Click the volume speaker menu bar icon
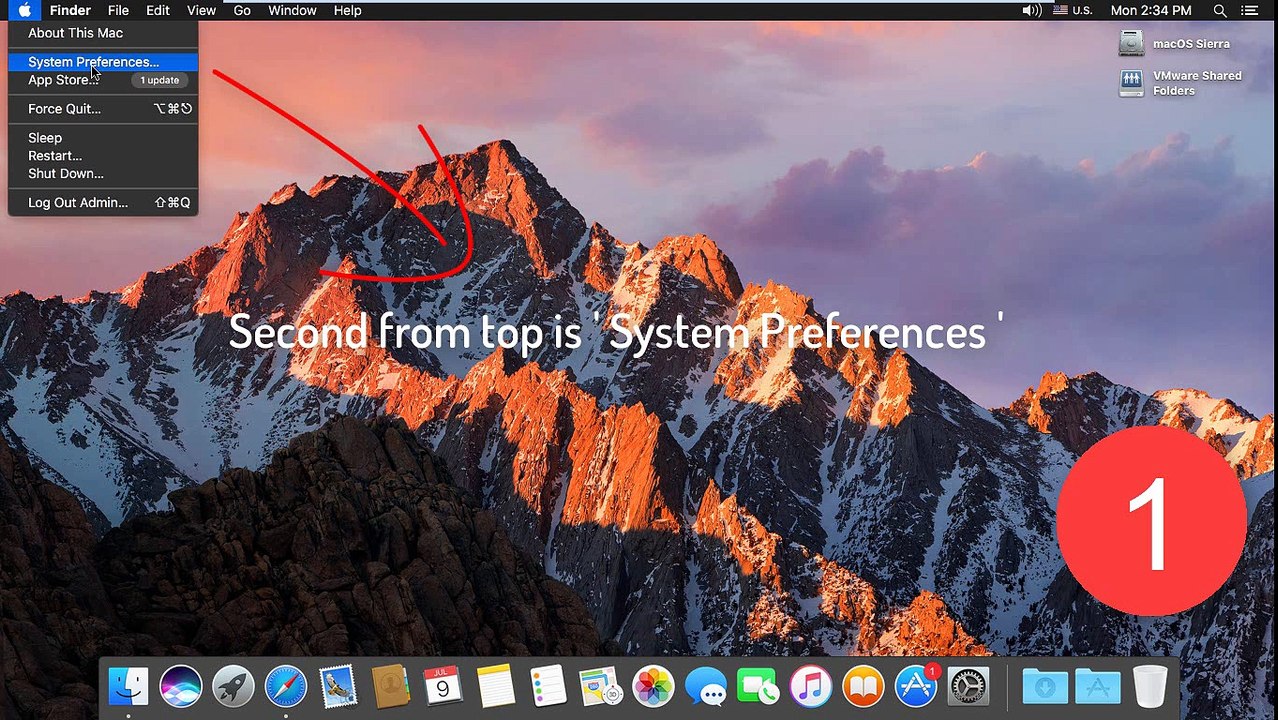This screenshot has width=1278, height=720. point(1032,10)
